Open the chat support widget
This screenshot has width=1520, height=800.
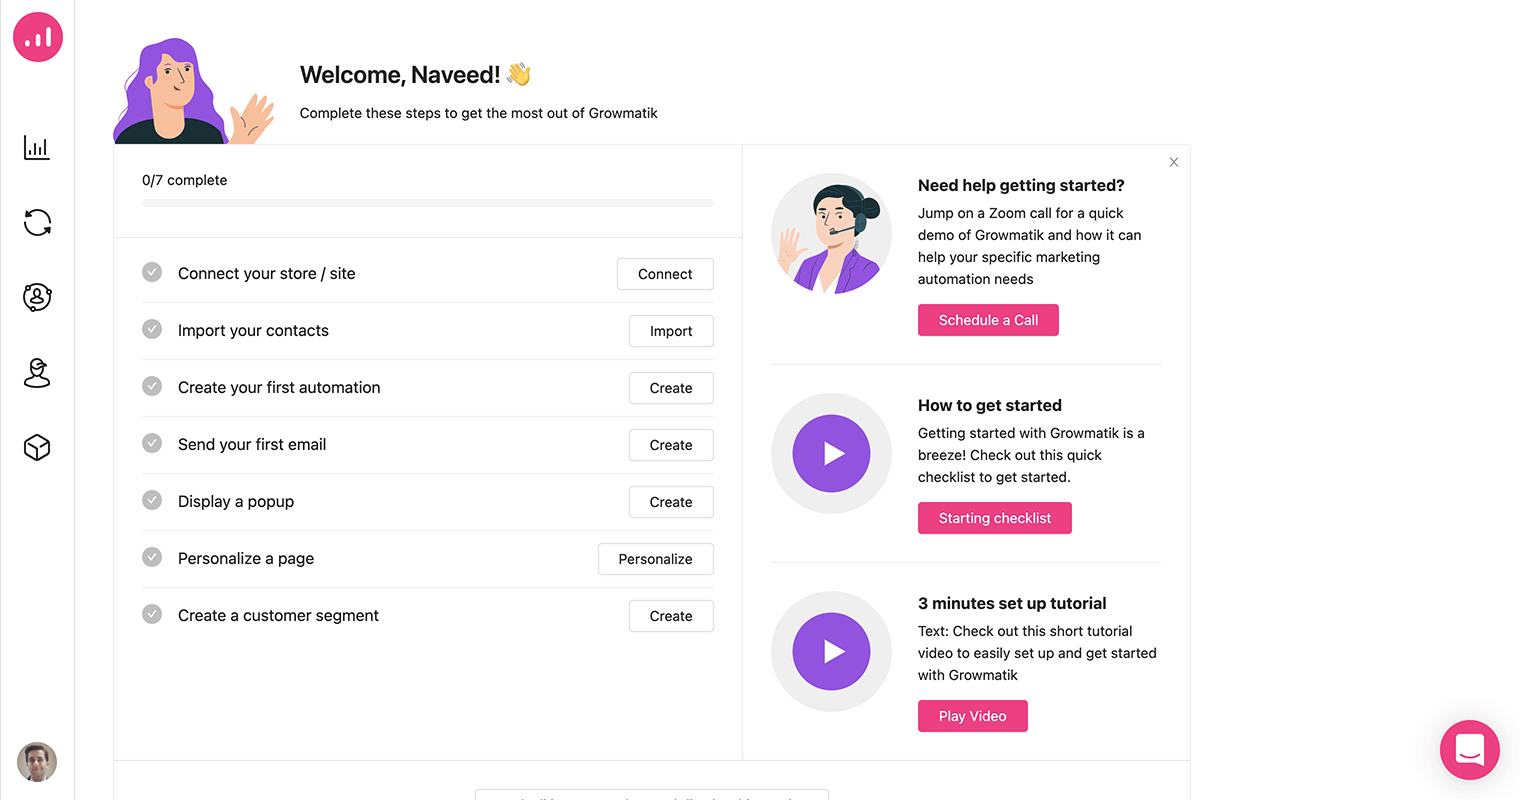[1470, 750]
